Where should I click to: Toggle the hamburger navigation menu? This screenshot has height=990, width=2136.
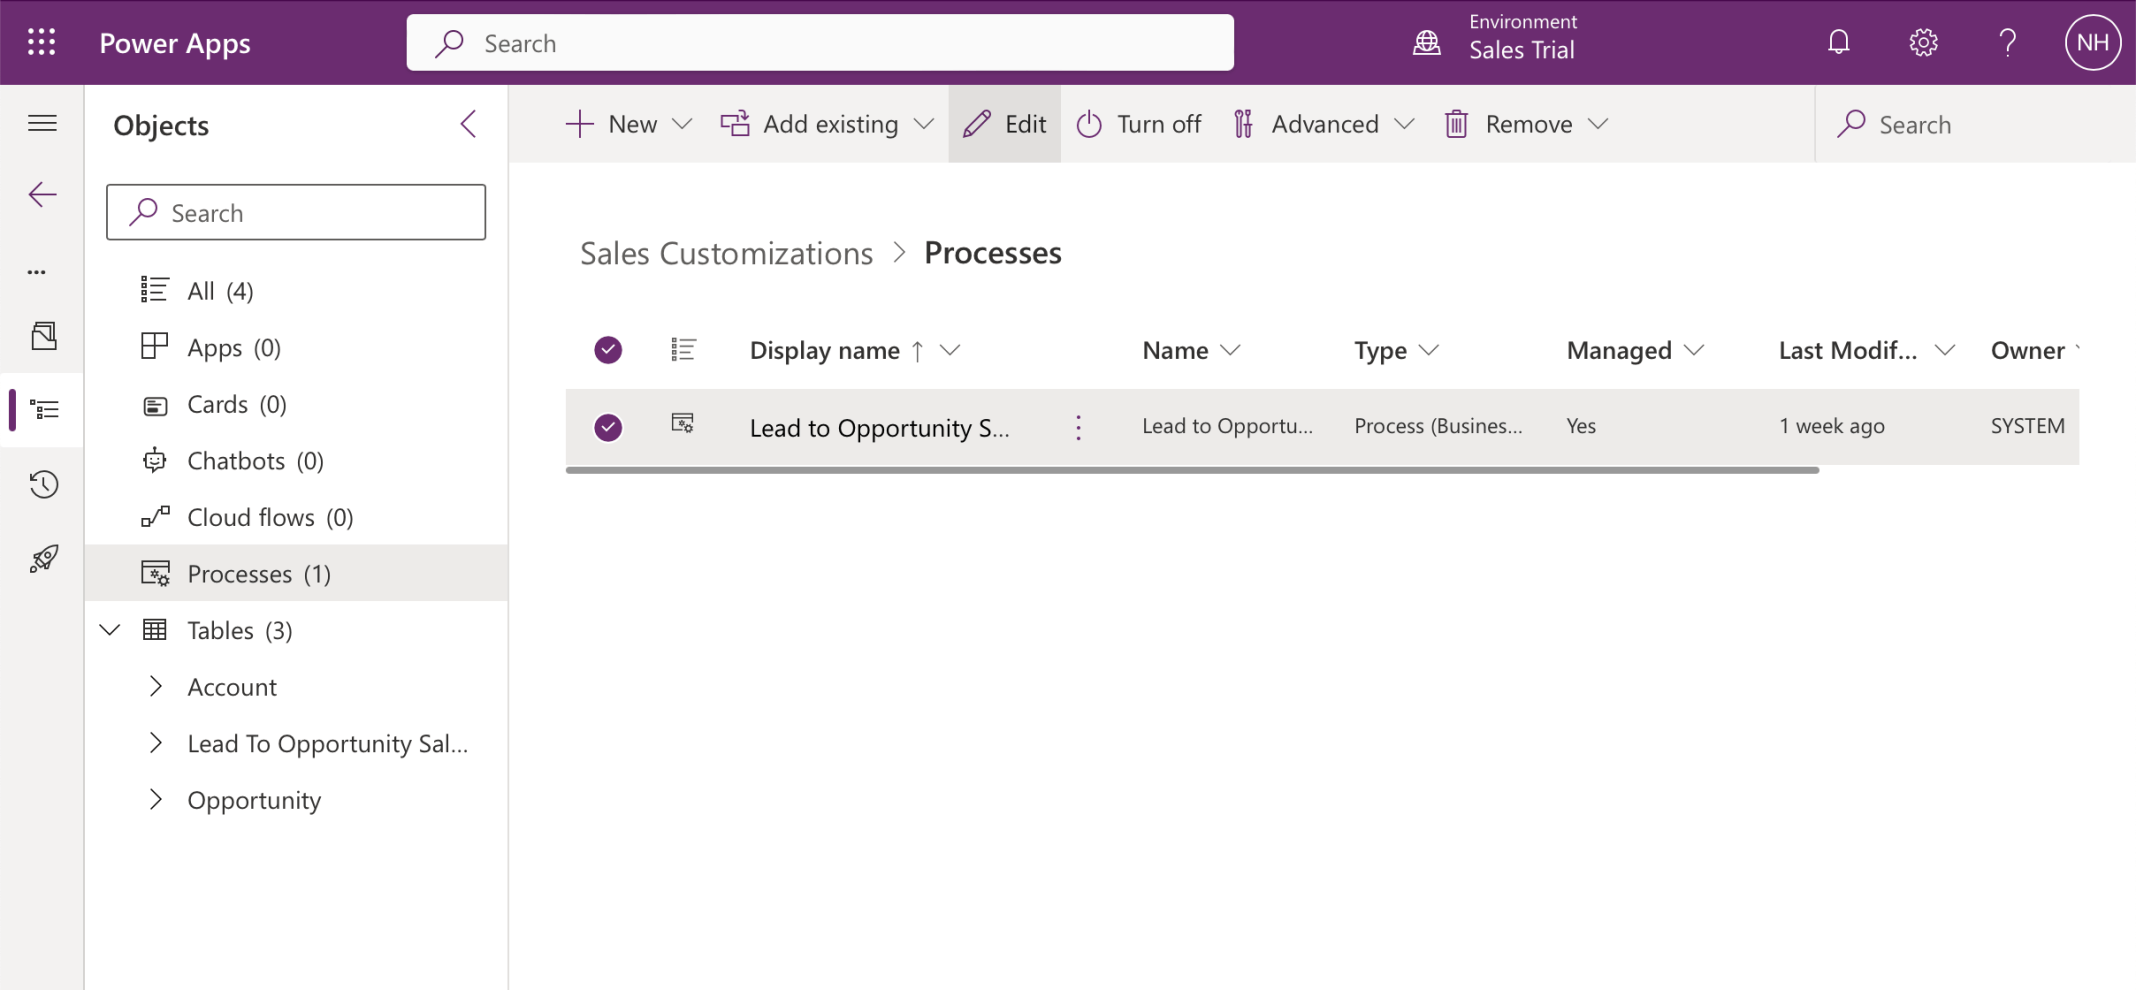pos(42,123)
